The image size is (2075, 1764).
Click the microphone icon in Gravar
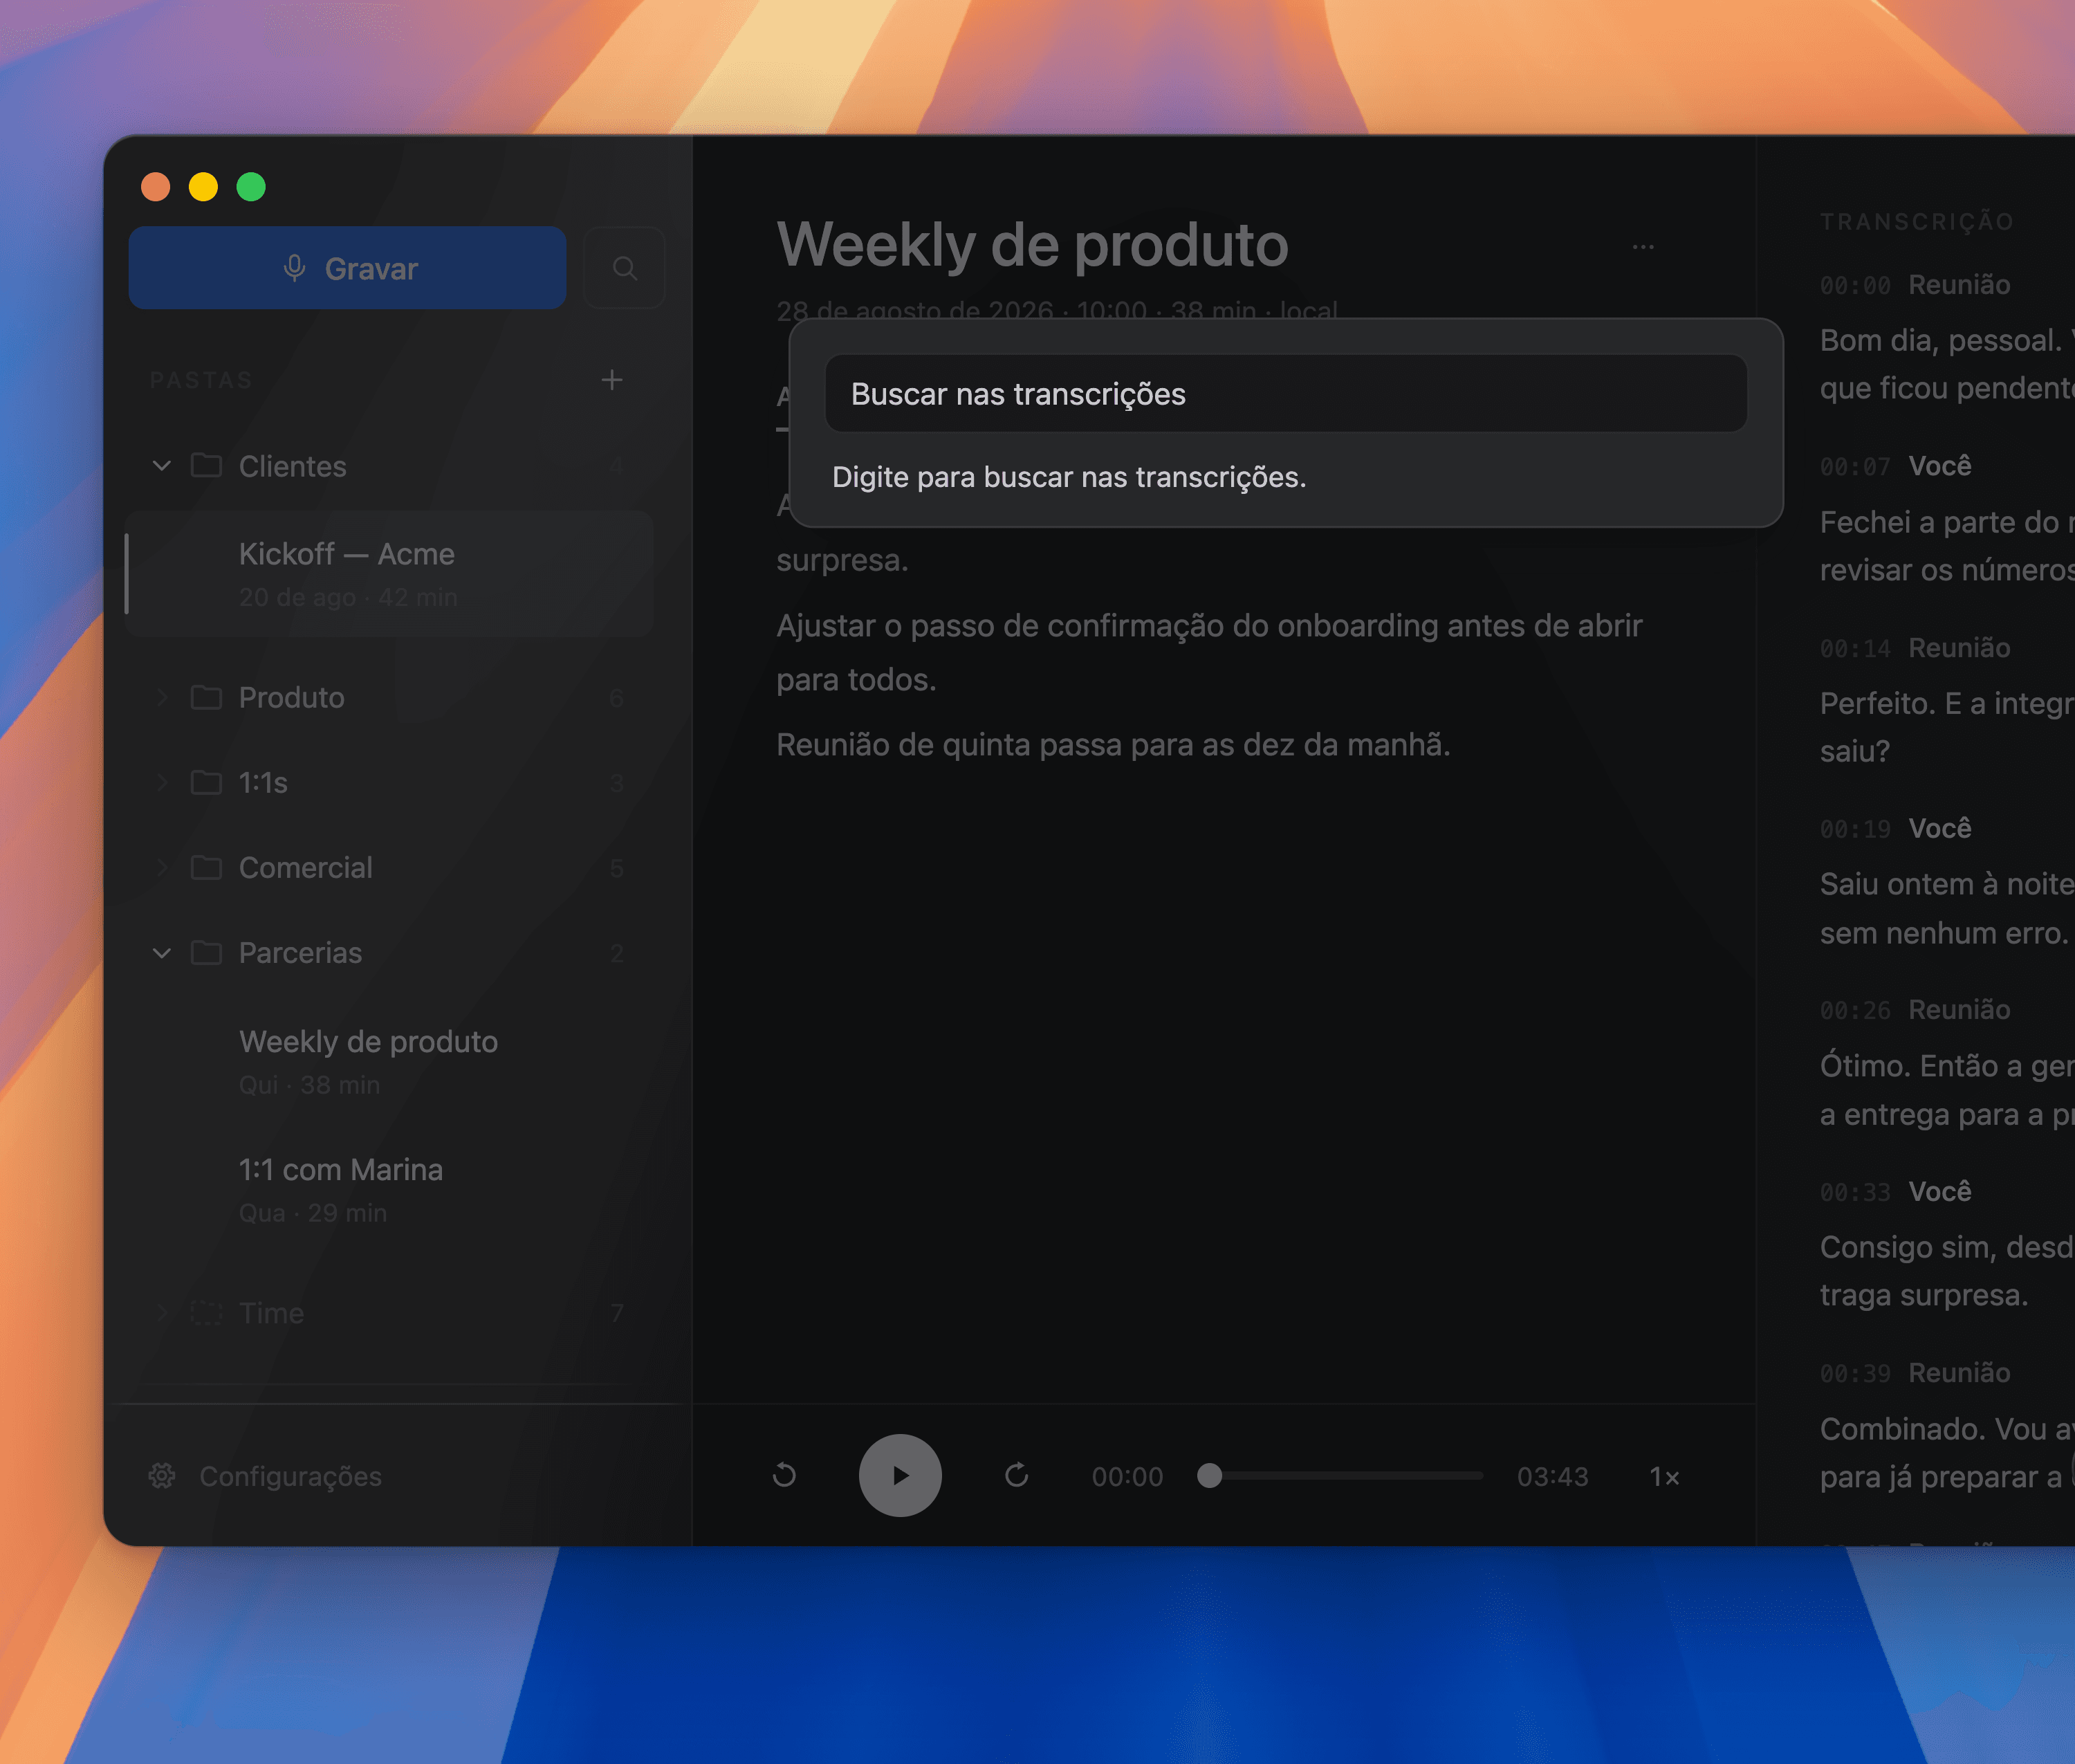point(294,268)
